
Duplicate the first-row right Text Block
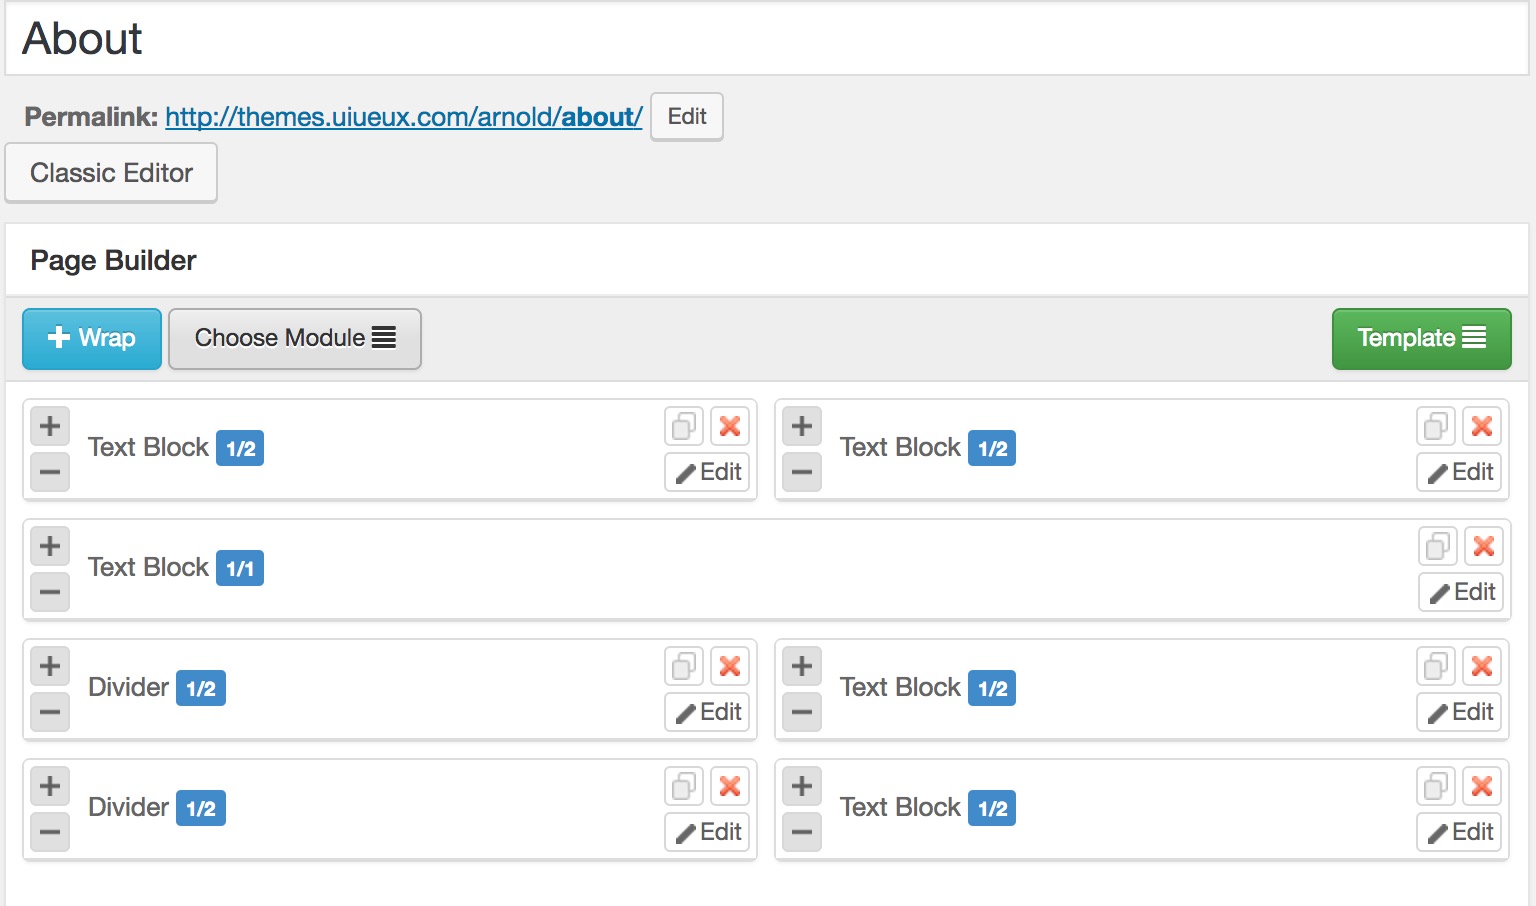(x=1436, y=426)
